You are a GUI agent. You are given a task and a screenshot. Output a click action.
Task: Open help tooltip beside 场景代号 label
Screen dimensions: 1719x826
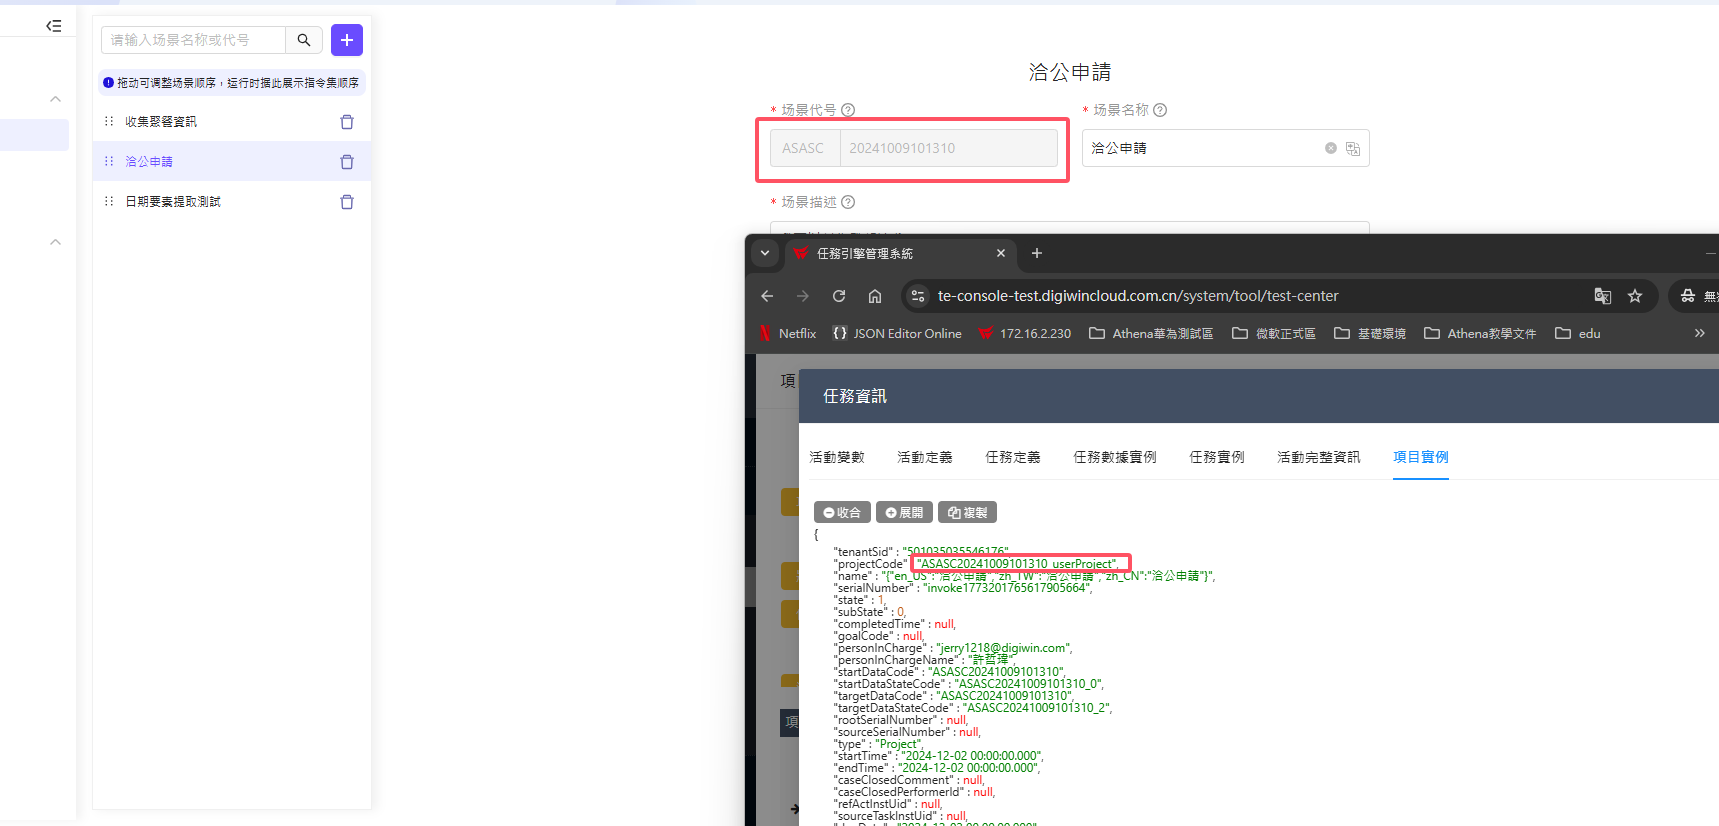pyautogui.click(x=848, y=110)
